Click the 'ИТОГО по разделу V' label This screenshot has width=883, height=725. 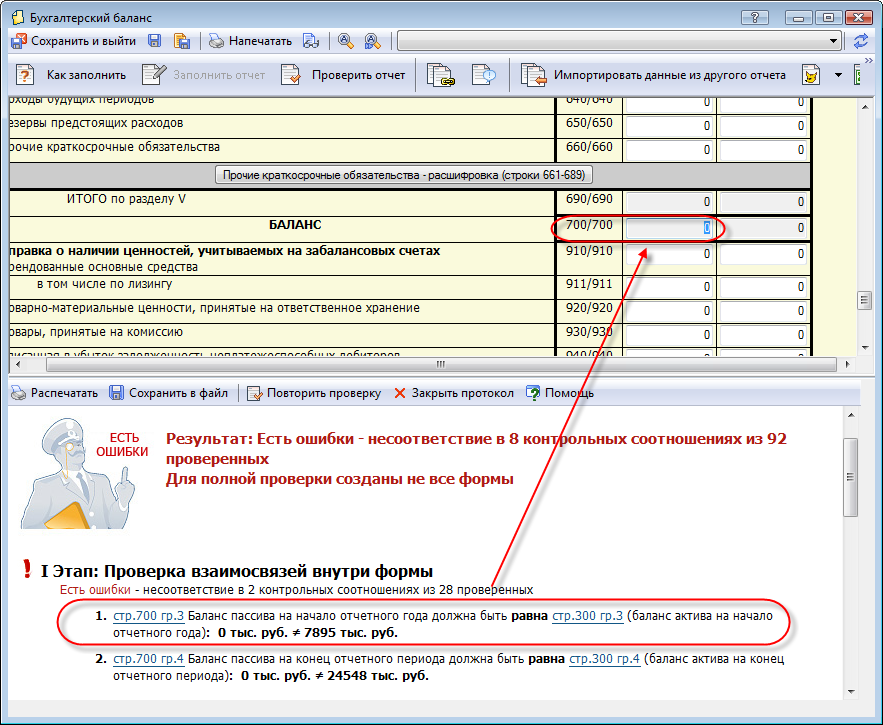[126, 199]
